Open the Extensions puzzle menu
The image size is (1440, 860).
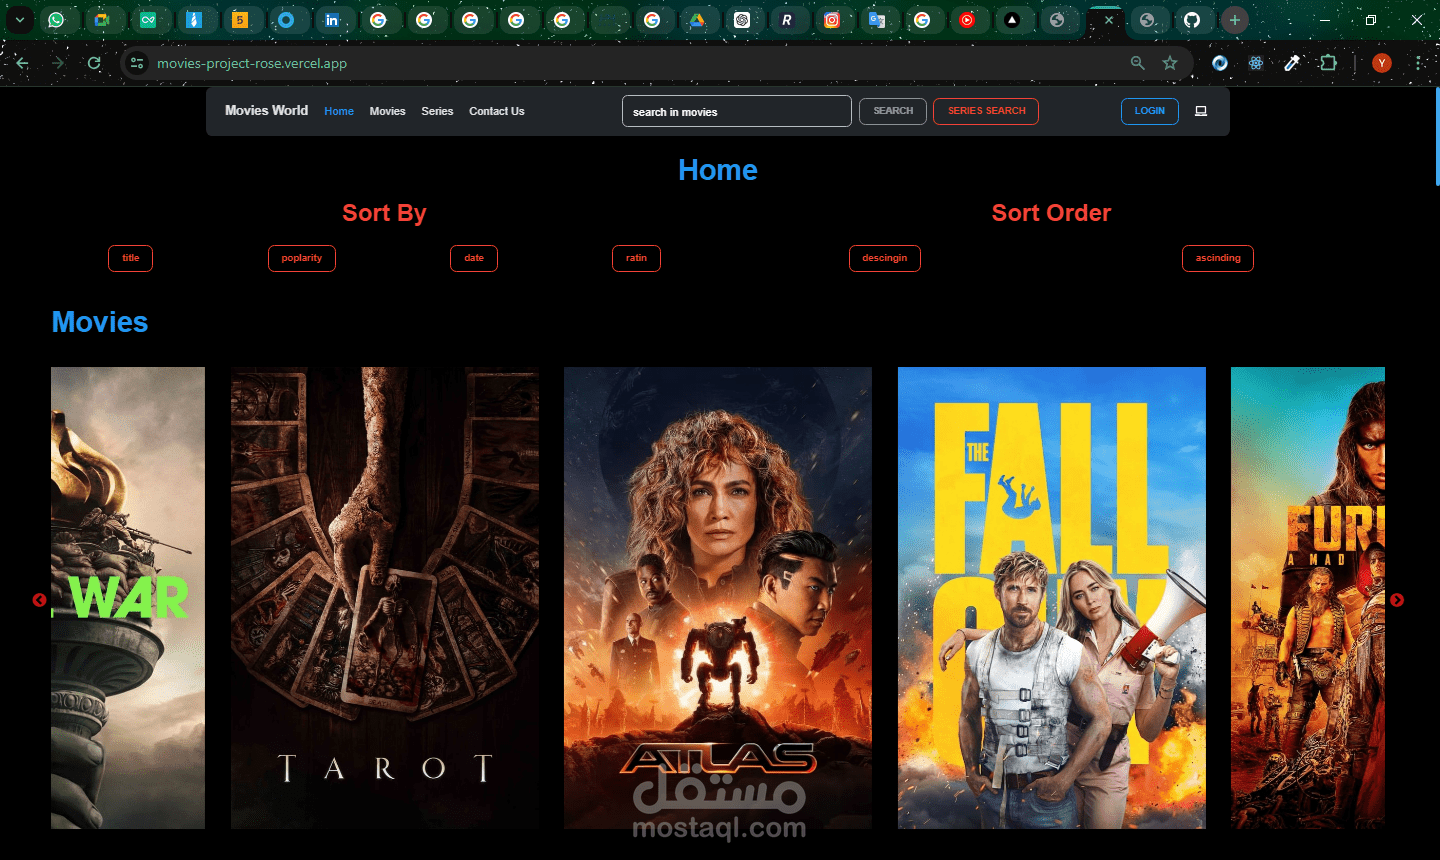(x=1328, y=63)
